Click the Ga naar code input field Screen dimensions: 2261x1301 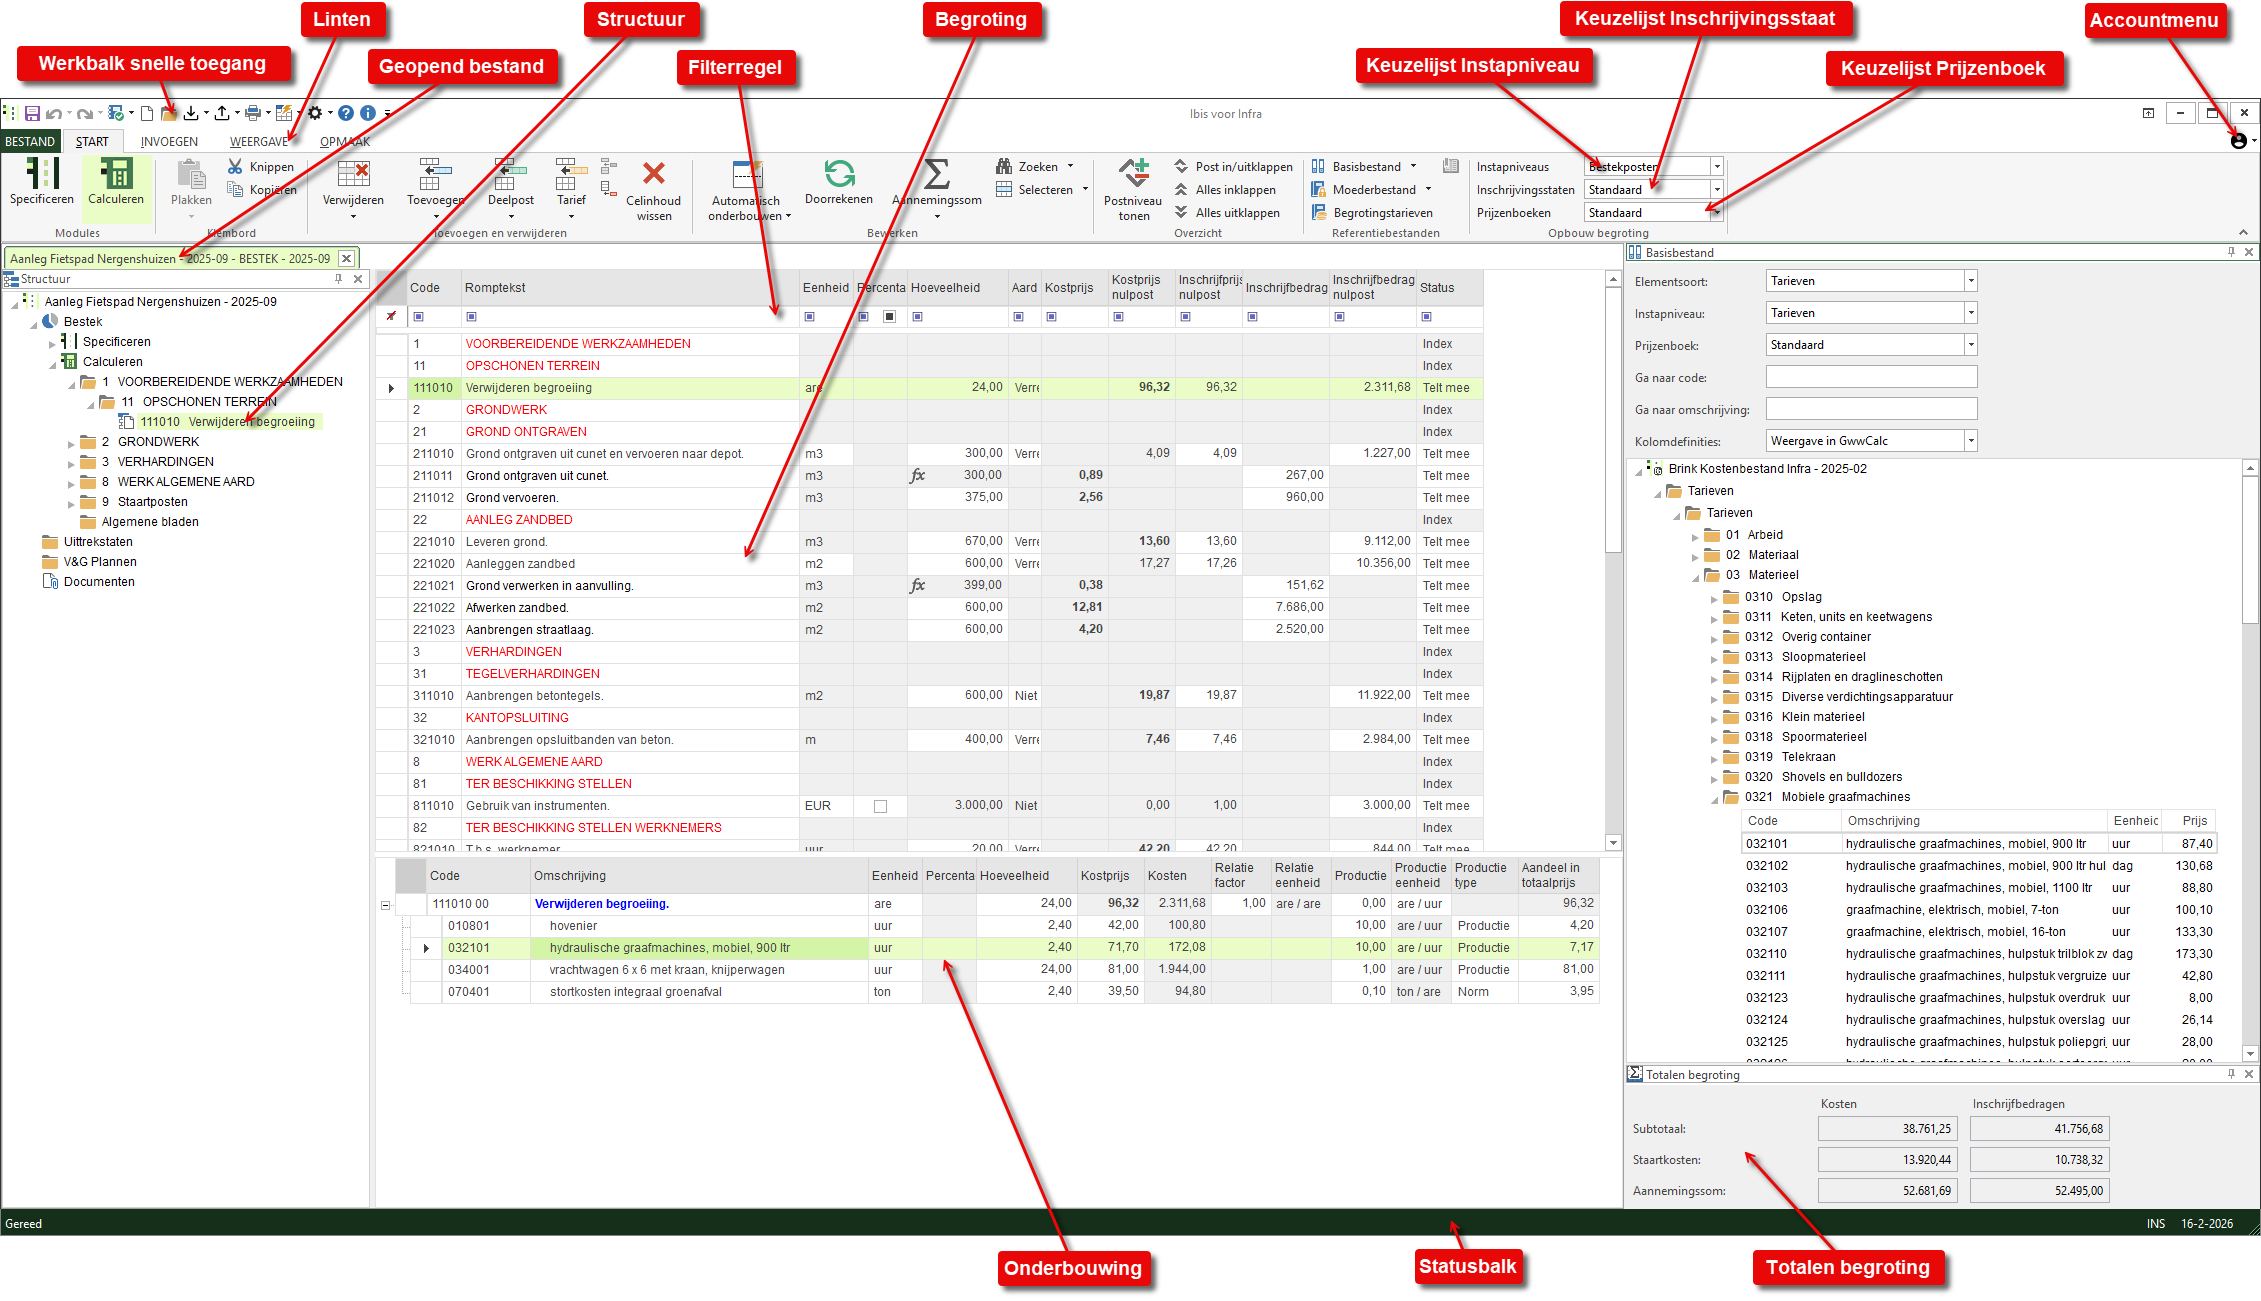1870,377
